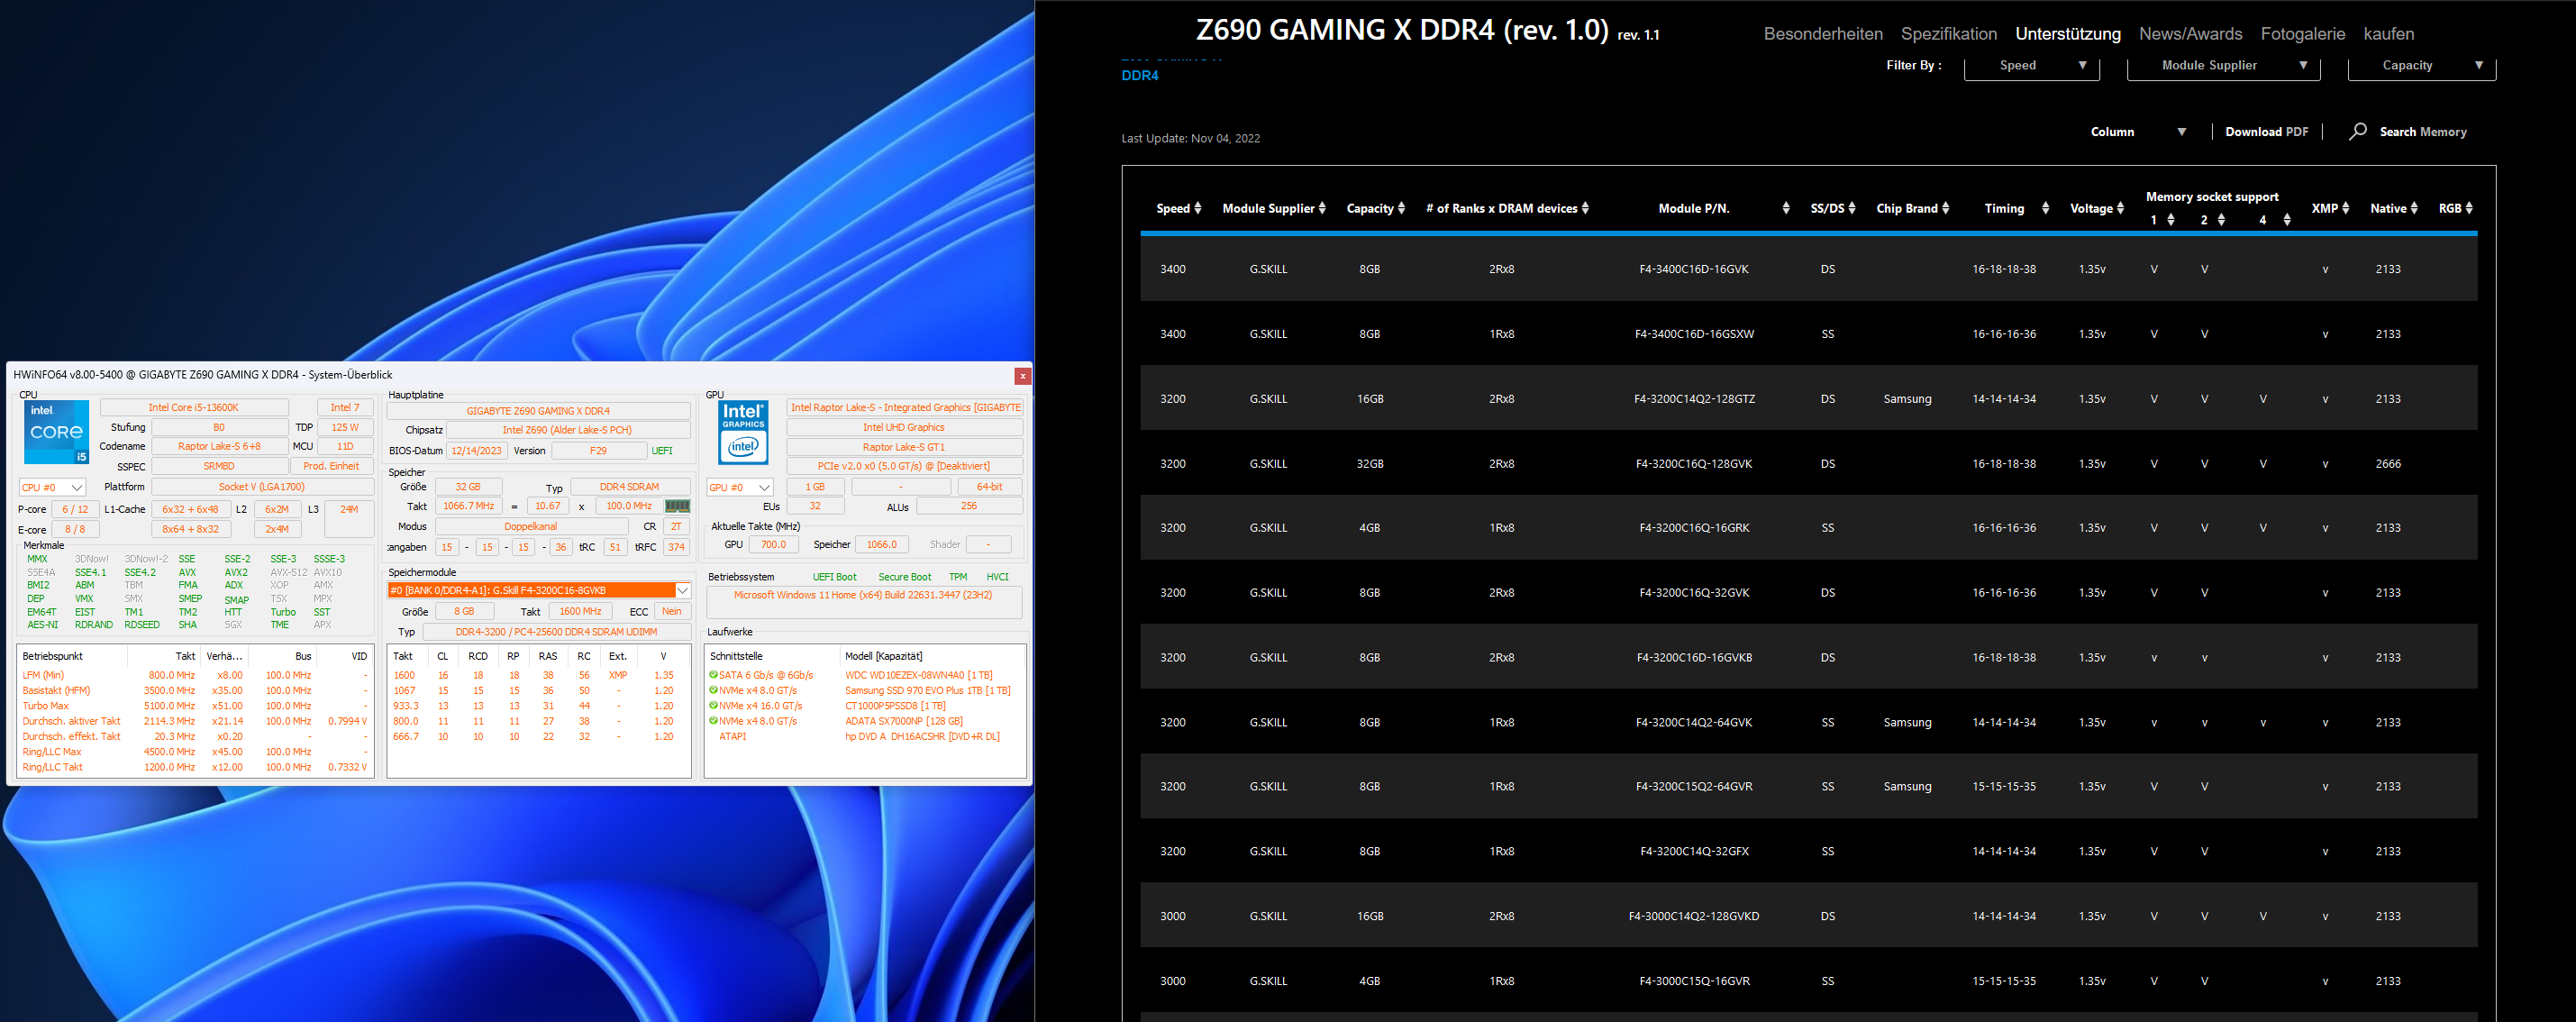Click the green memory module icon
Image resolution: width=2576 pixels, height=1022 pixels.
click(677, 507)
